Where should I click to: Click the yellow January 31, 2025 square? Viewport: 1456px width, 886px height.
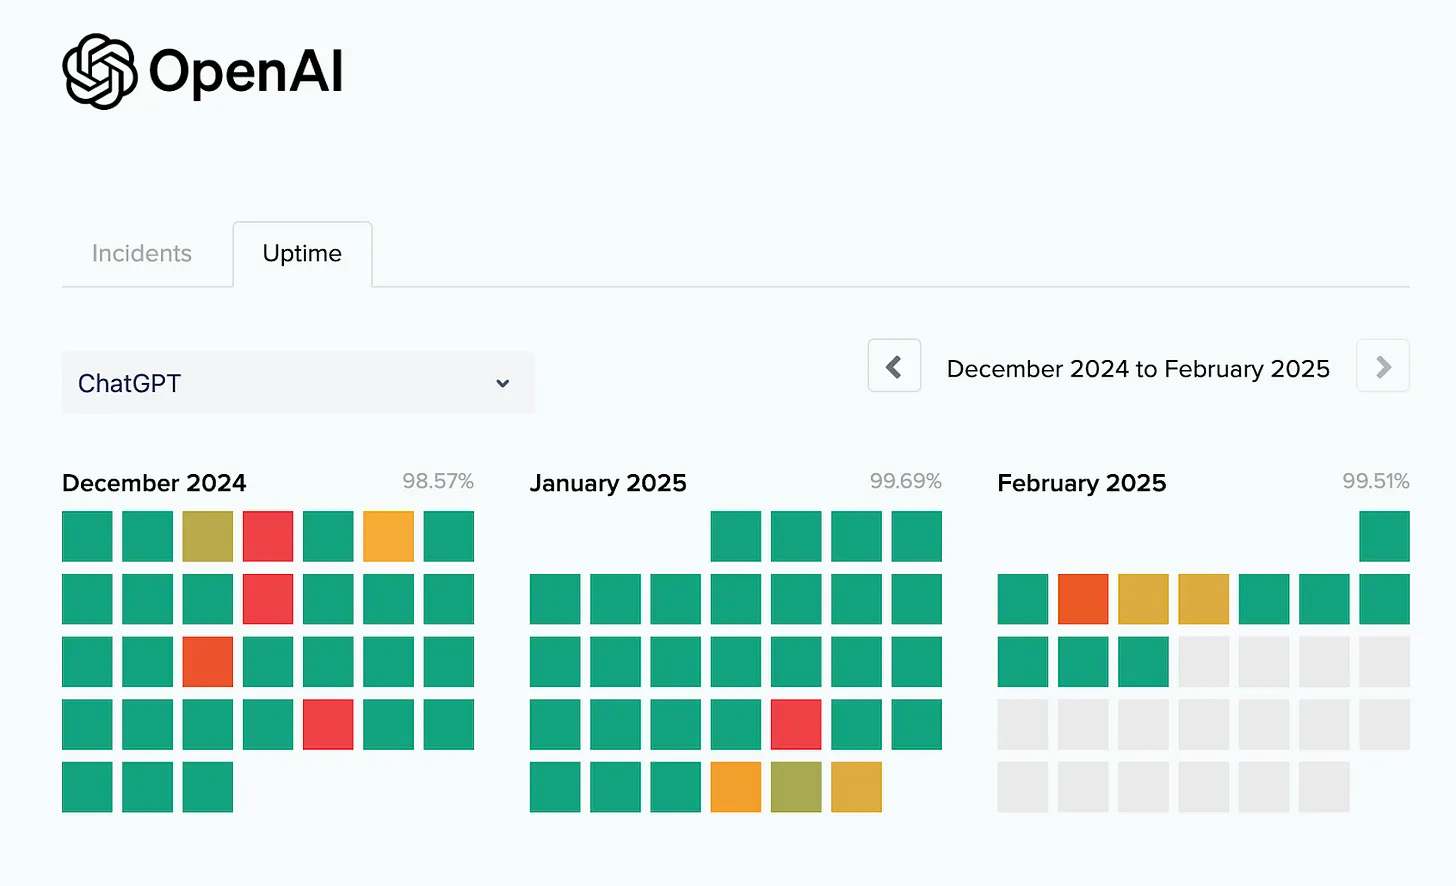coord(856,787)
